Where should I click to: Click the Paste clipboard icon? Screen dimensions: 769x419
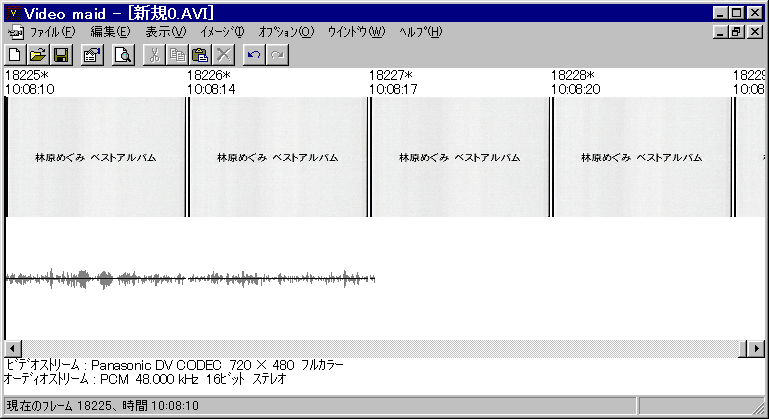point(199,55)
